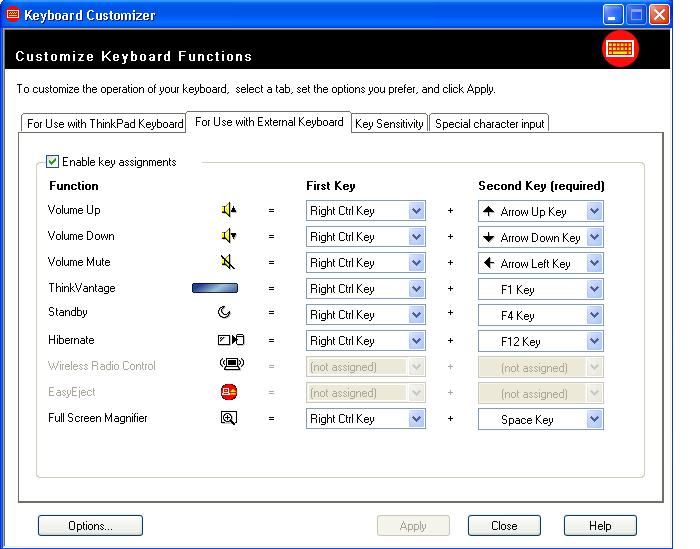The width and height of the screenshot is (700, 549).
Task: Click the Hibernate icon
Action: point(230,340)
